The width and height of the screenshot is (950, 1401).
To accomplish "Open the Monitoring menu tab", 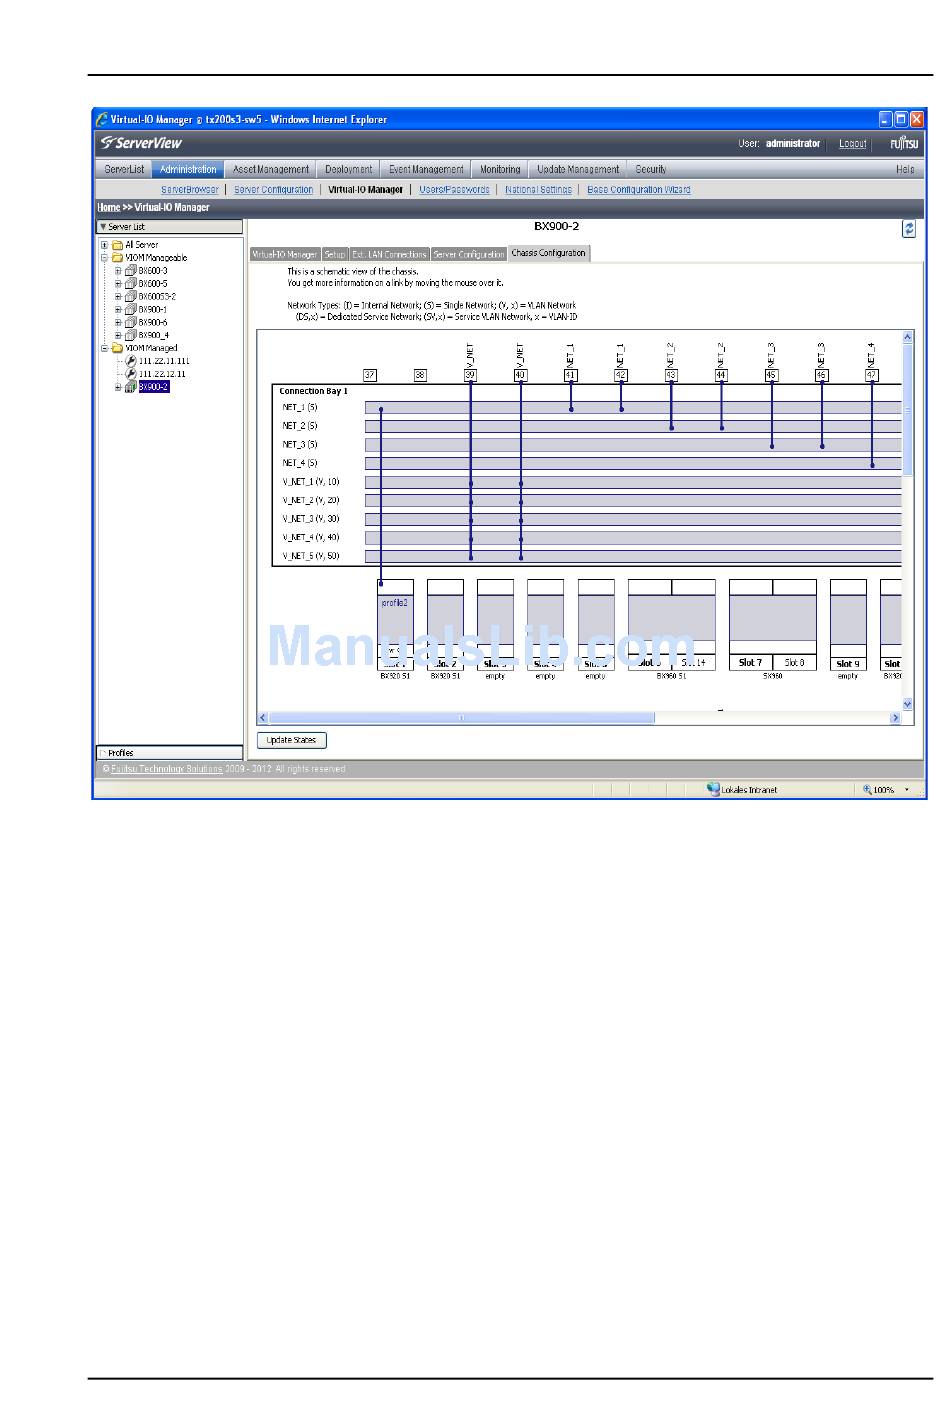I will tap(500, 169).
